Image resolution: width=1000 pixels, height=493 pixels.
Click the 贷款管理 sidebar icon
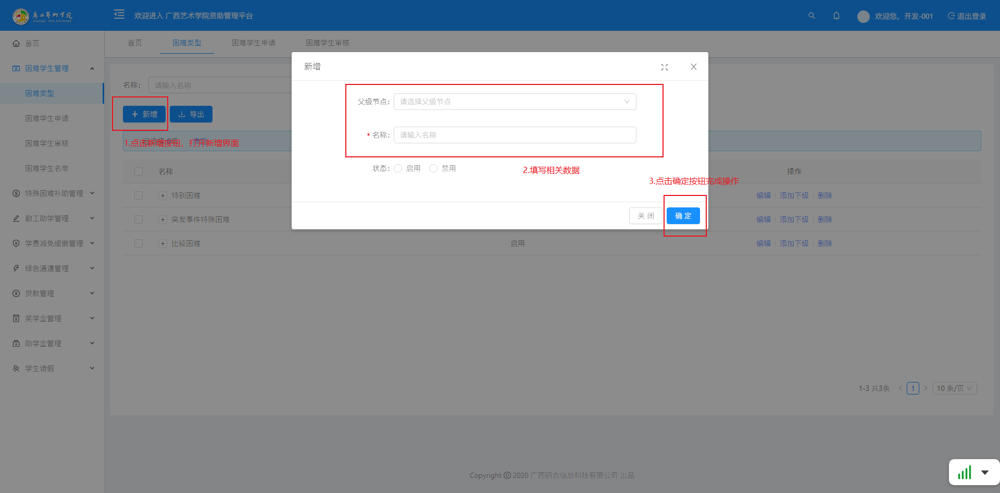click(17, 293)
